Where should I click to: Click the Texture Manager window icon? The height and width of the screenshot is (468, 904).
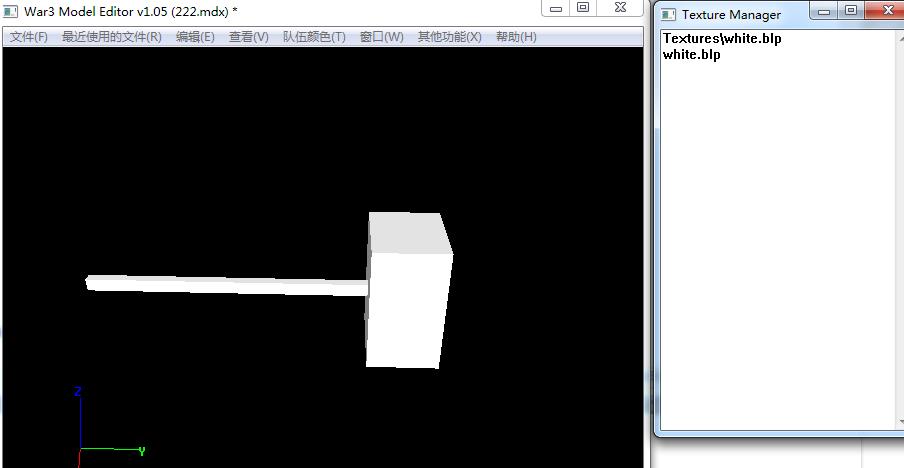[x=667, y=14]
